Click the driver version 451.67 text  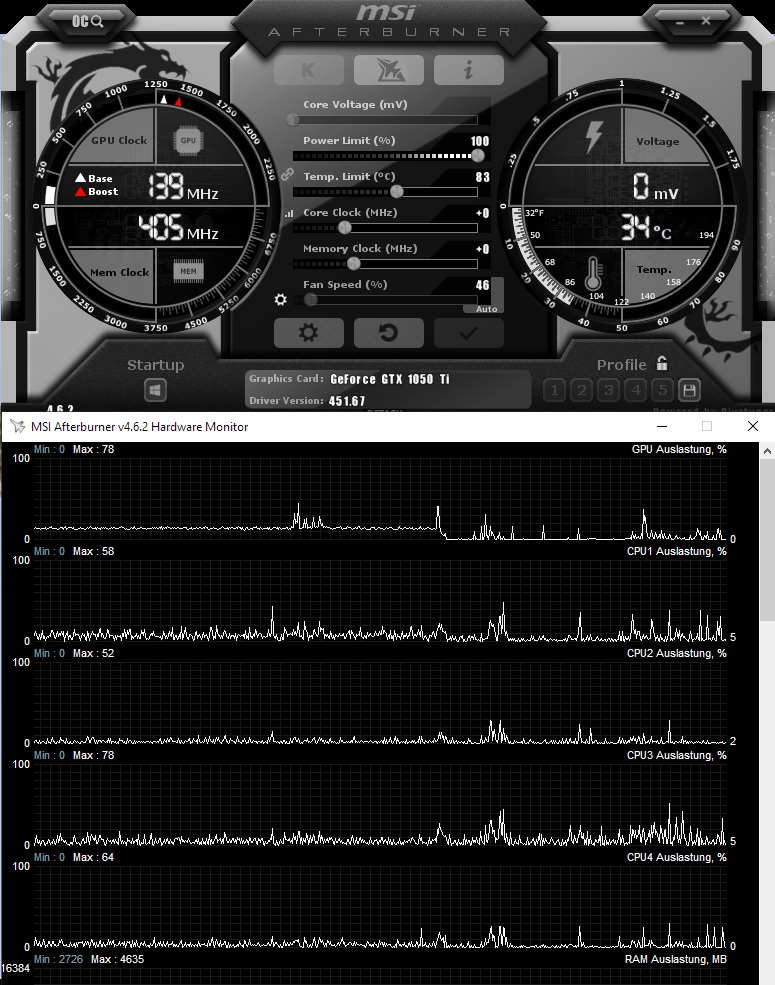point(347,401)
